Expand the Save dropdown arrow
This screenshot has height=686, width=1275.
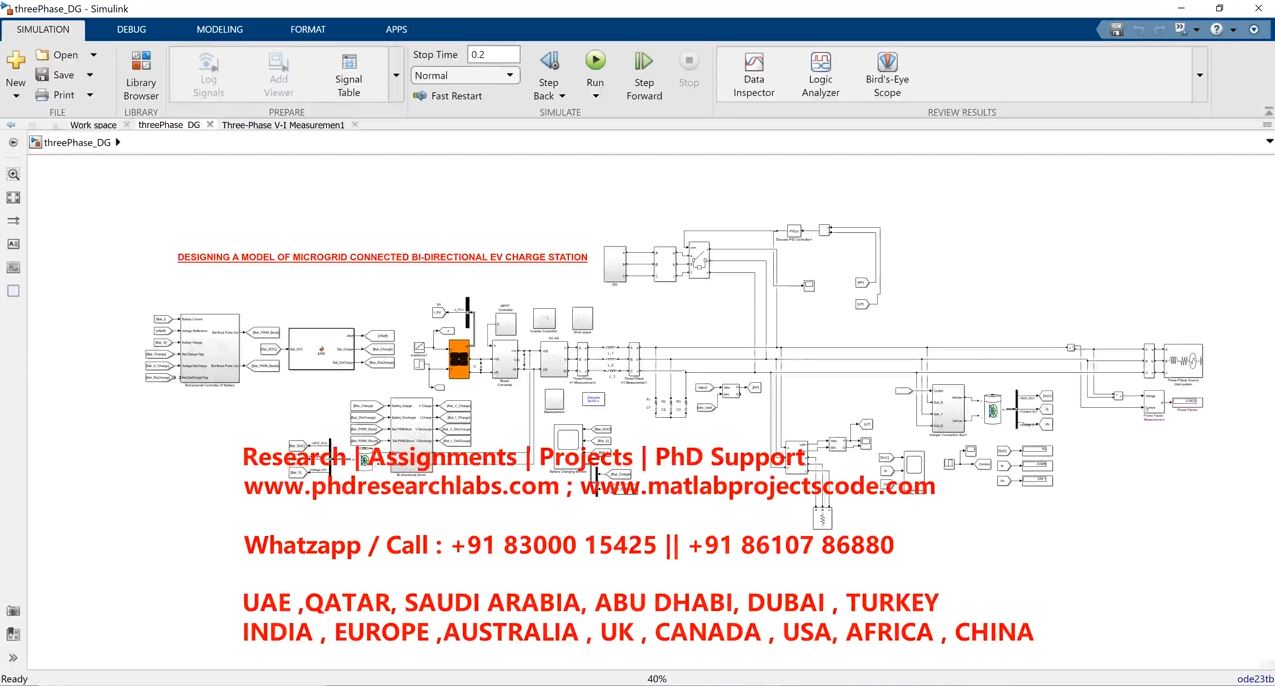coord(90,75)
